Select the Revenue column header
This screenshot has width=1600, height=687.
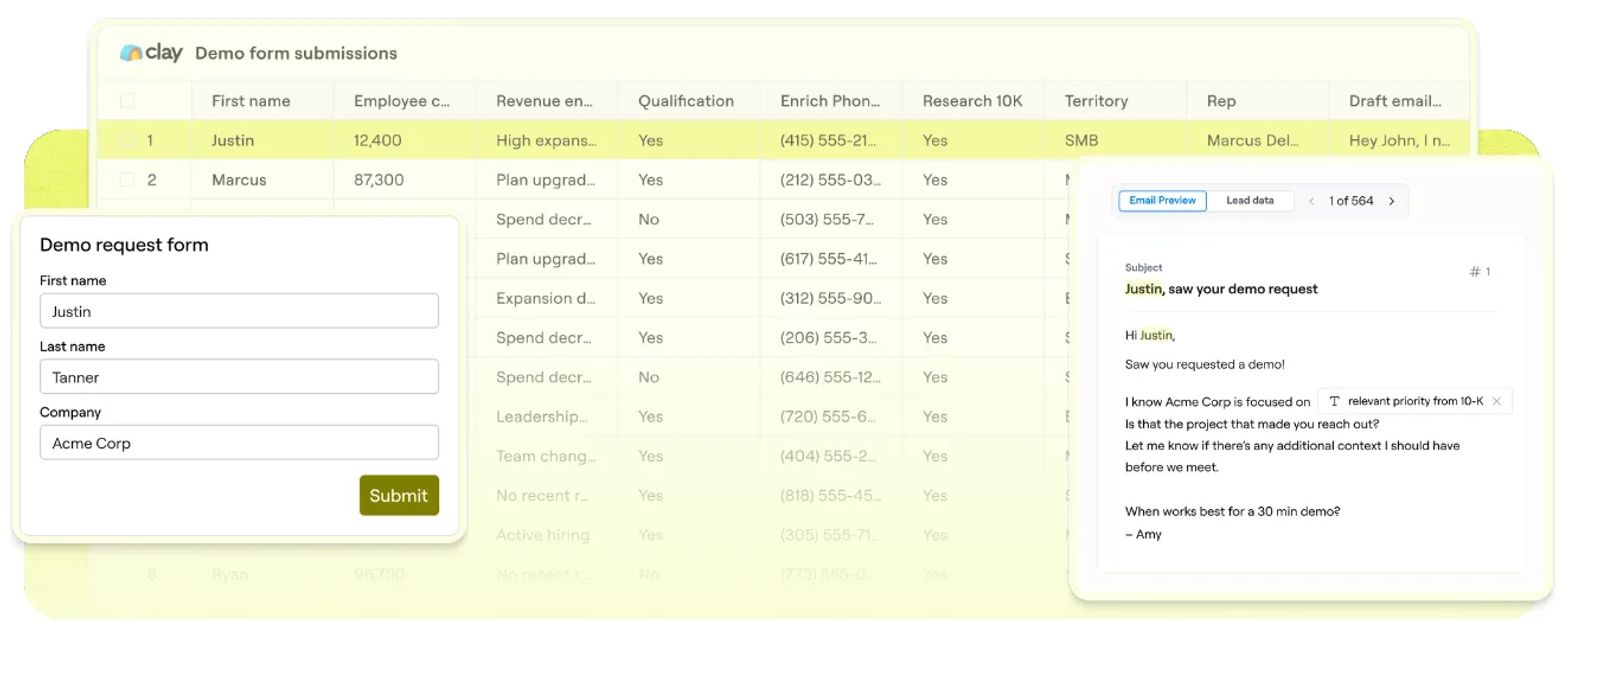pyautogui.click(x=544, y=101)
